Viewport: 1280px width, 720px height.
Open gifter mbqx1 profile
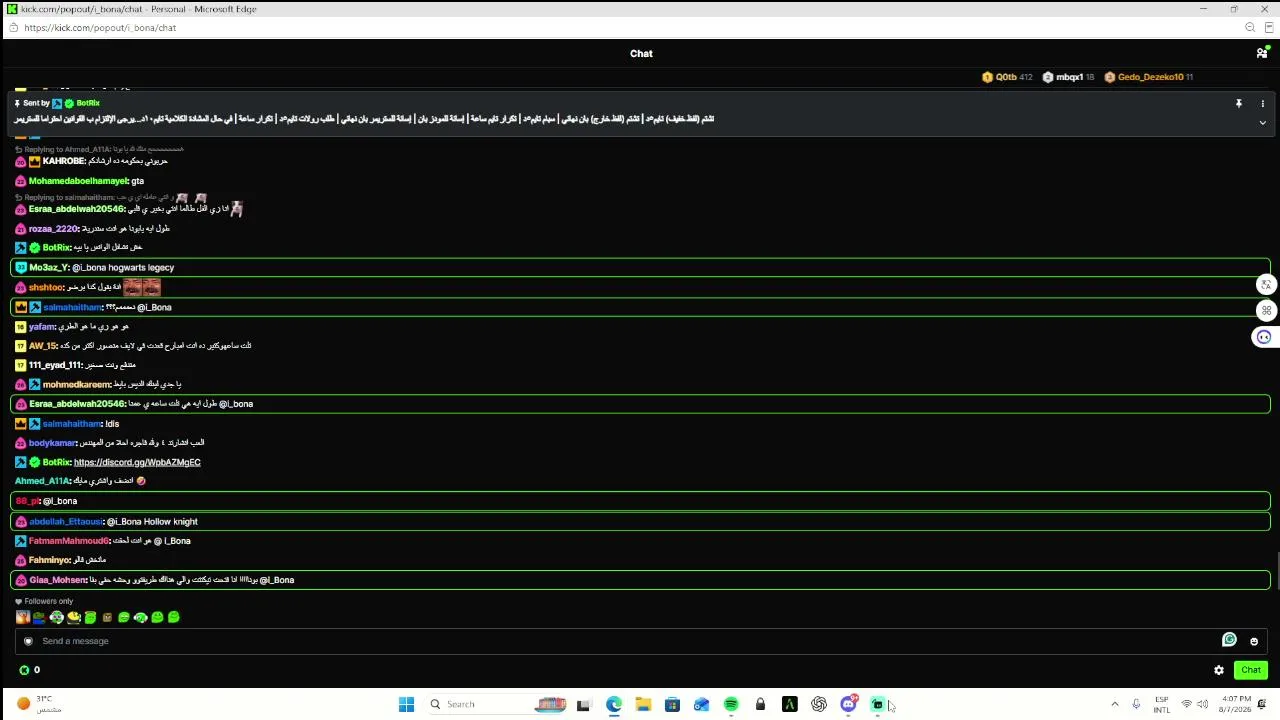[x=1068, y=77]
